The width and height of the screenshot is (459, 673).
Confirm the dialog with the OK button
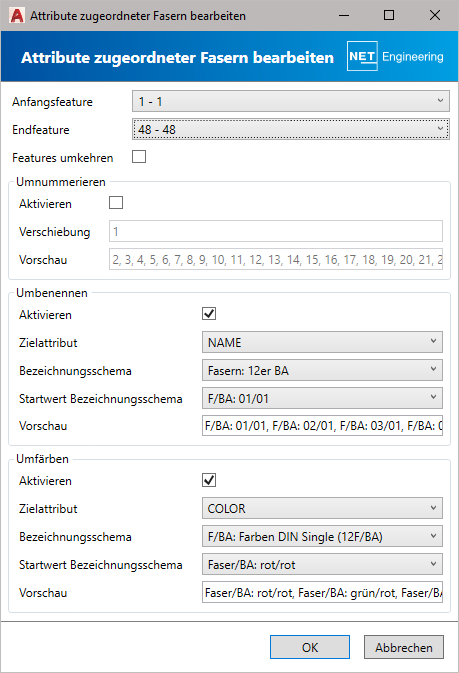point(310,647)
